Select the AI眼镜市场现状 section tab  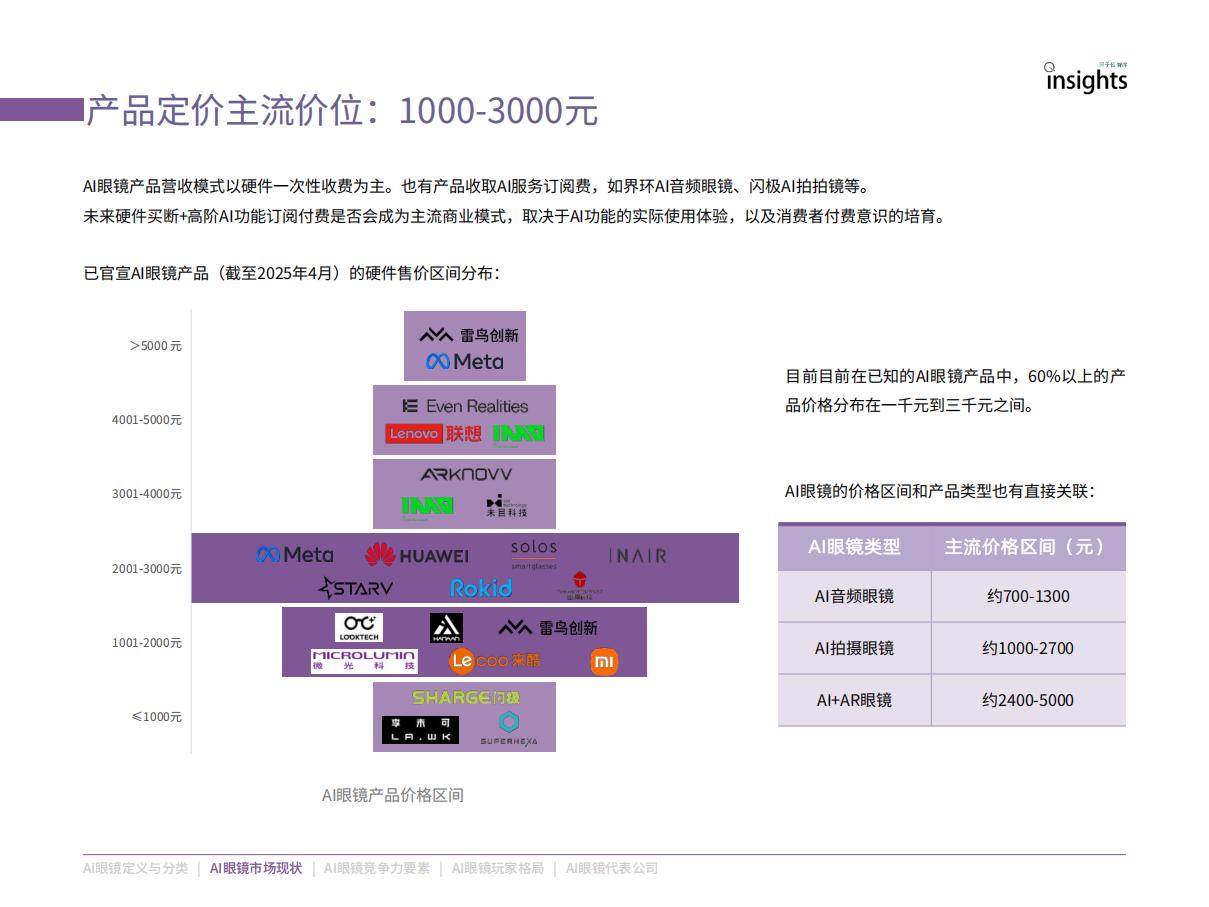(x=256, y=868)
